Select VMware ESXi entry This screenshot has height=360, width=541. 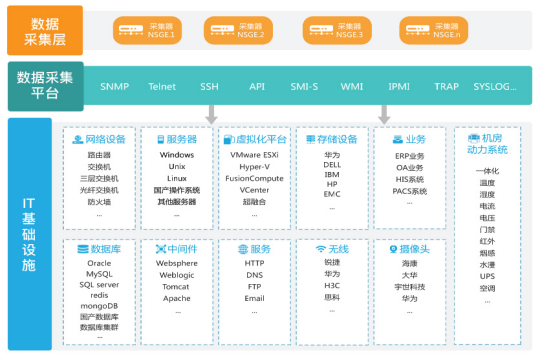pyautogui.click(x=254, y=155)
